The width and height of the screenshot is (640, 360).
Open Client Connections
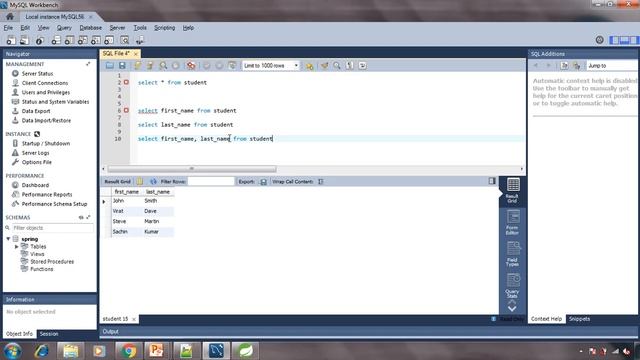coord(45,83)
